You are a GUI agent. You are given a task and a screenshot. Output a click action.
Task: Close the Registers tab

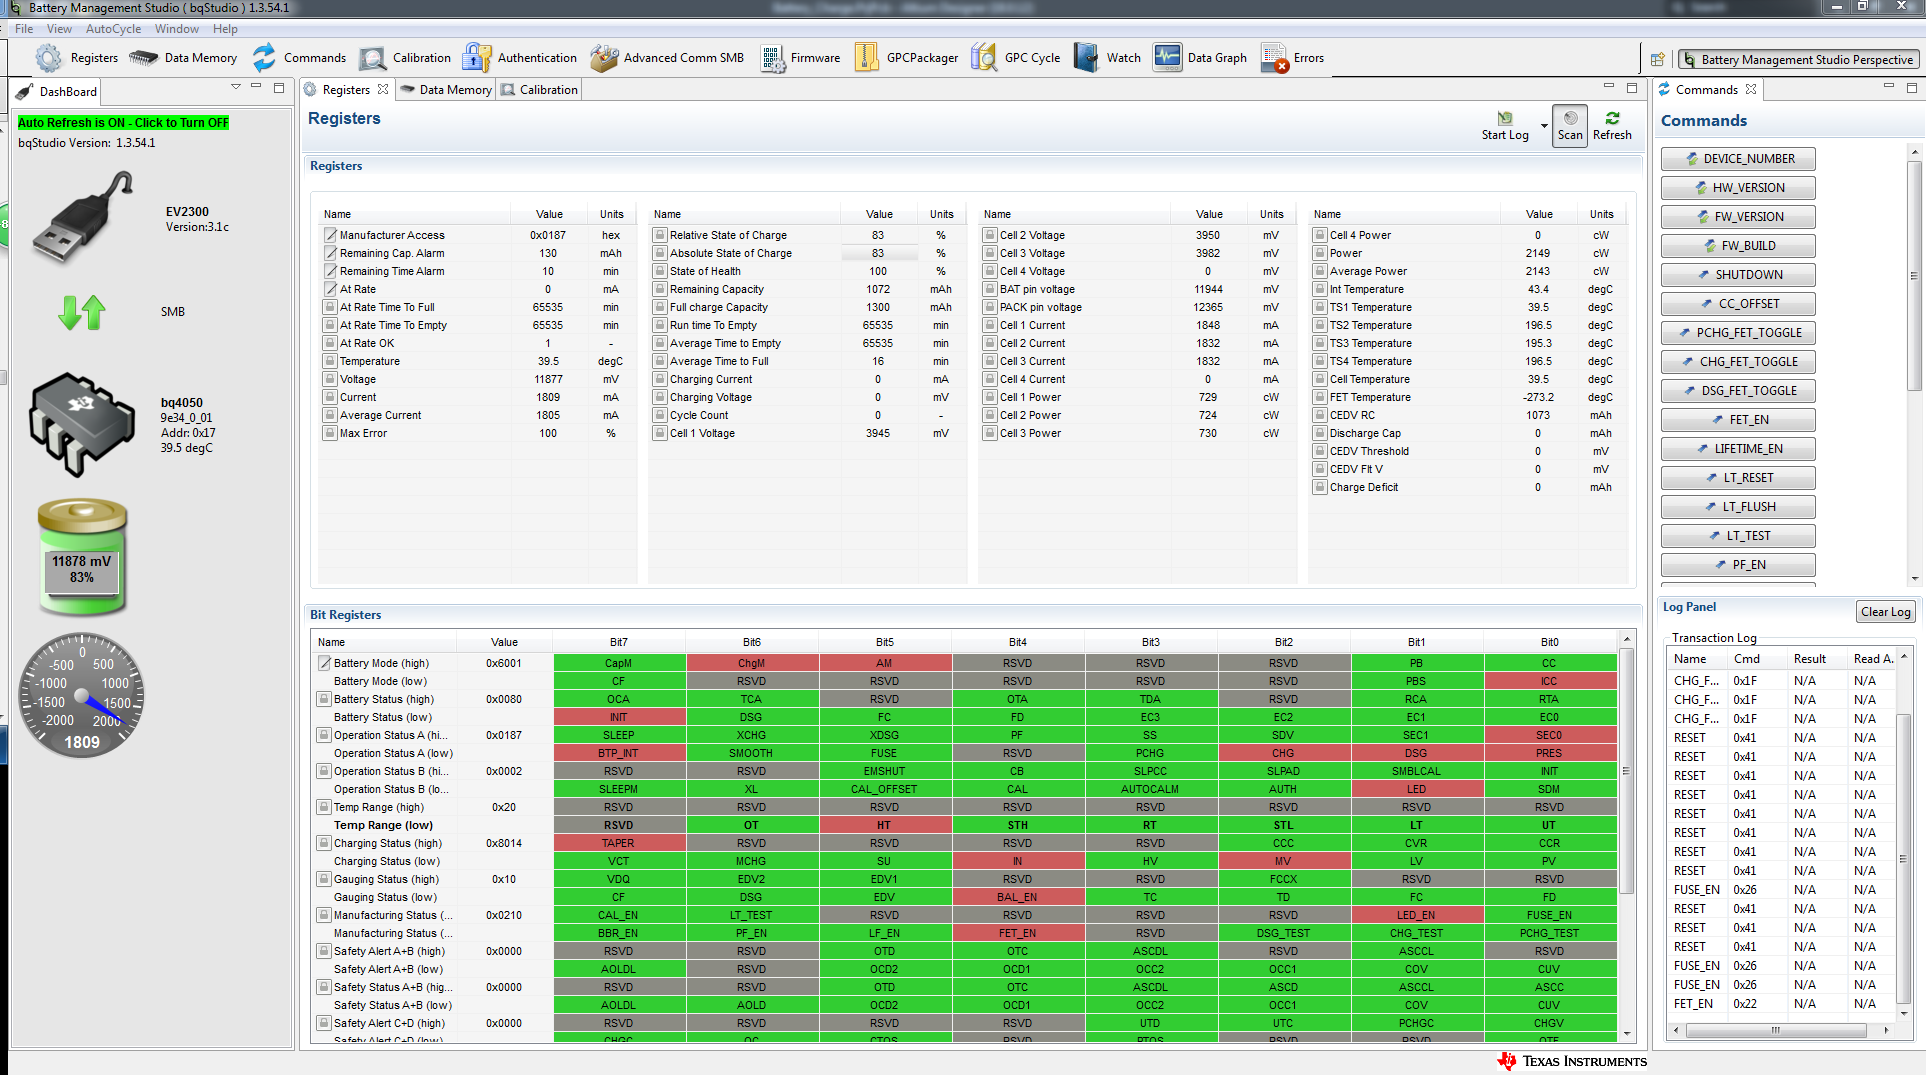[x=383, y=89]
